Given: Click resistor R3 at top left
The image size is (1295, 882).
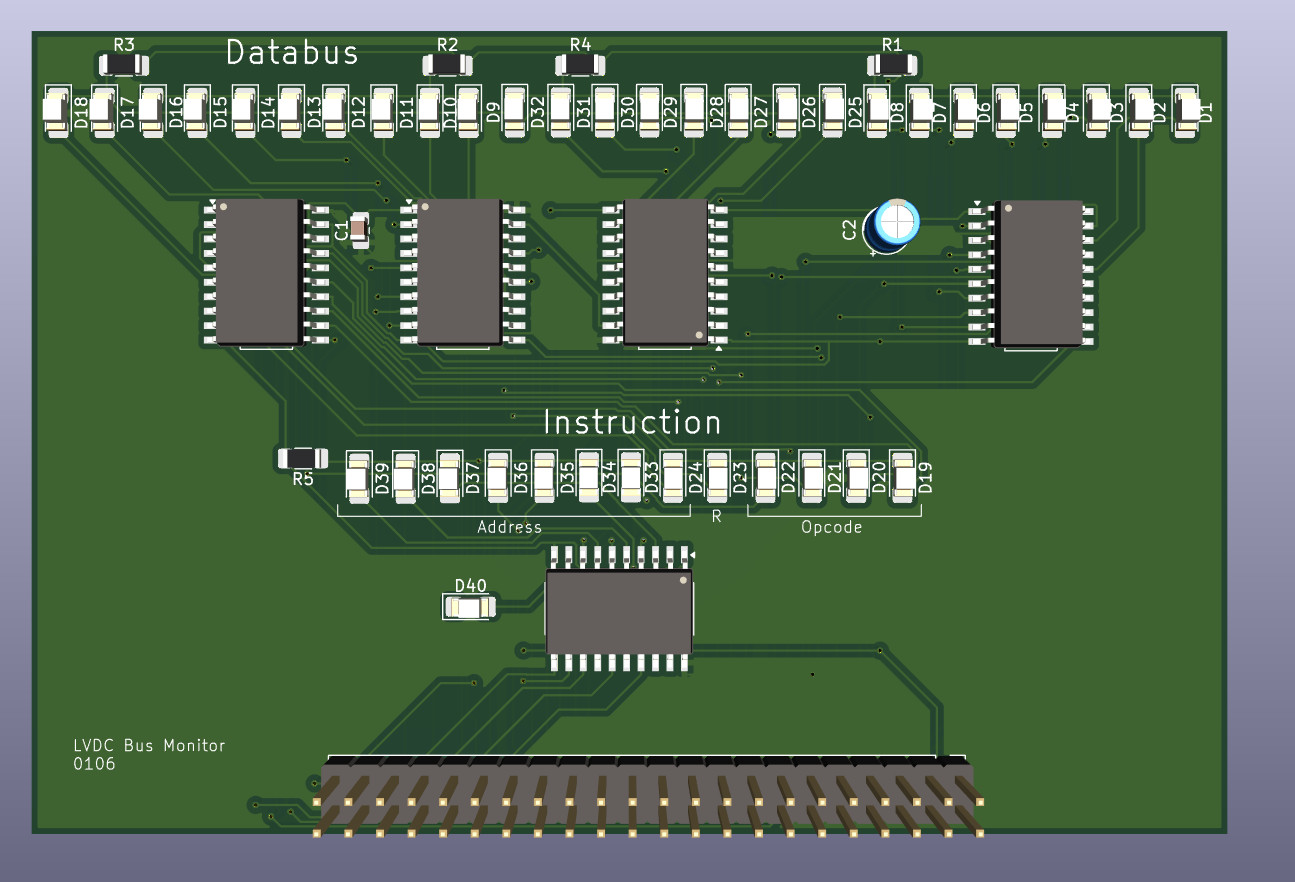Looking at the screenshot, I should tap(123, 66).
